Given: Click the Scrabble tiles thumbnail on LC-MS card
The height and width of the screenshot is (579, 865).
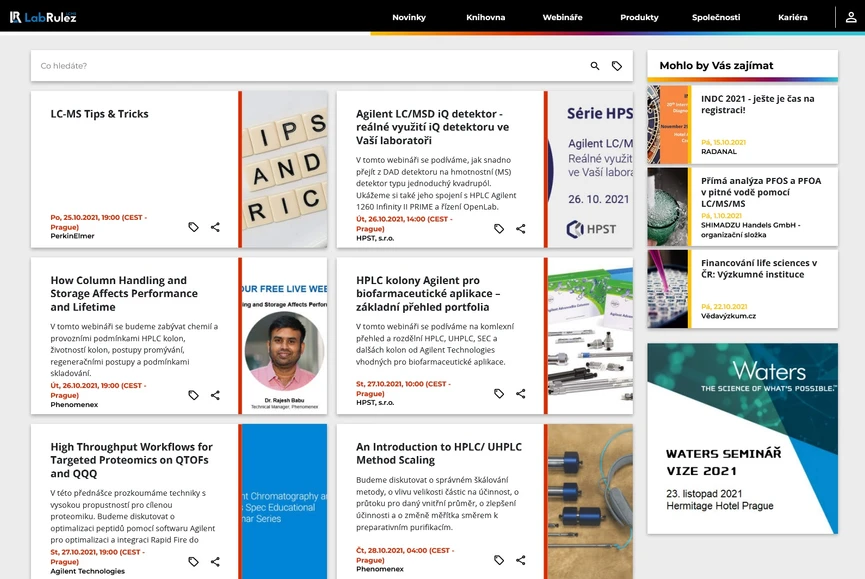Looking at the screenshot, I should pos(285,169).
